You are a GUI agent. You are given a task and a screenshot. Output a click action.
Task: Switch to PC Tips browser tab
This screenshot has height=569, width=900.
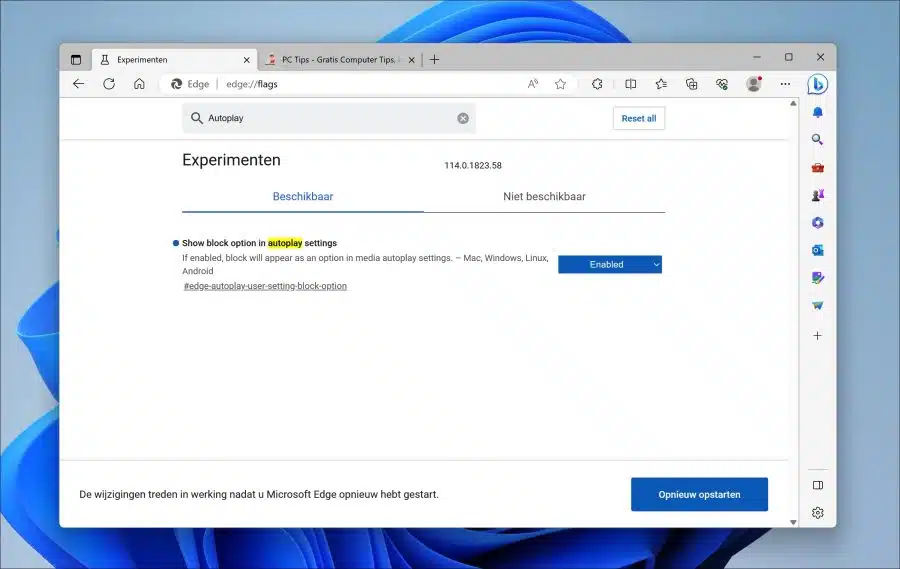339,60
